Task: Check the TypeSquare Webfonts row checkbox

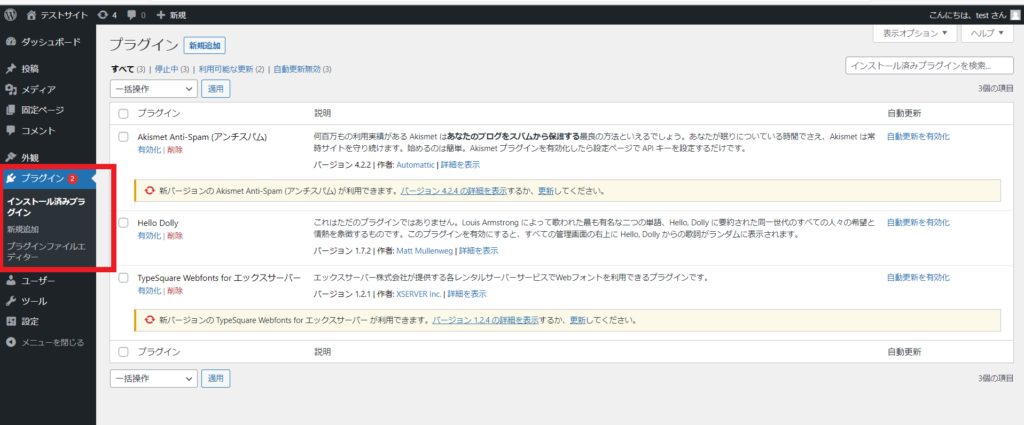Action: pos(123,278)
